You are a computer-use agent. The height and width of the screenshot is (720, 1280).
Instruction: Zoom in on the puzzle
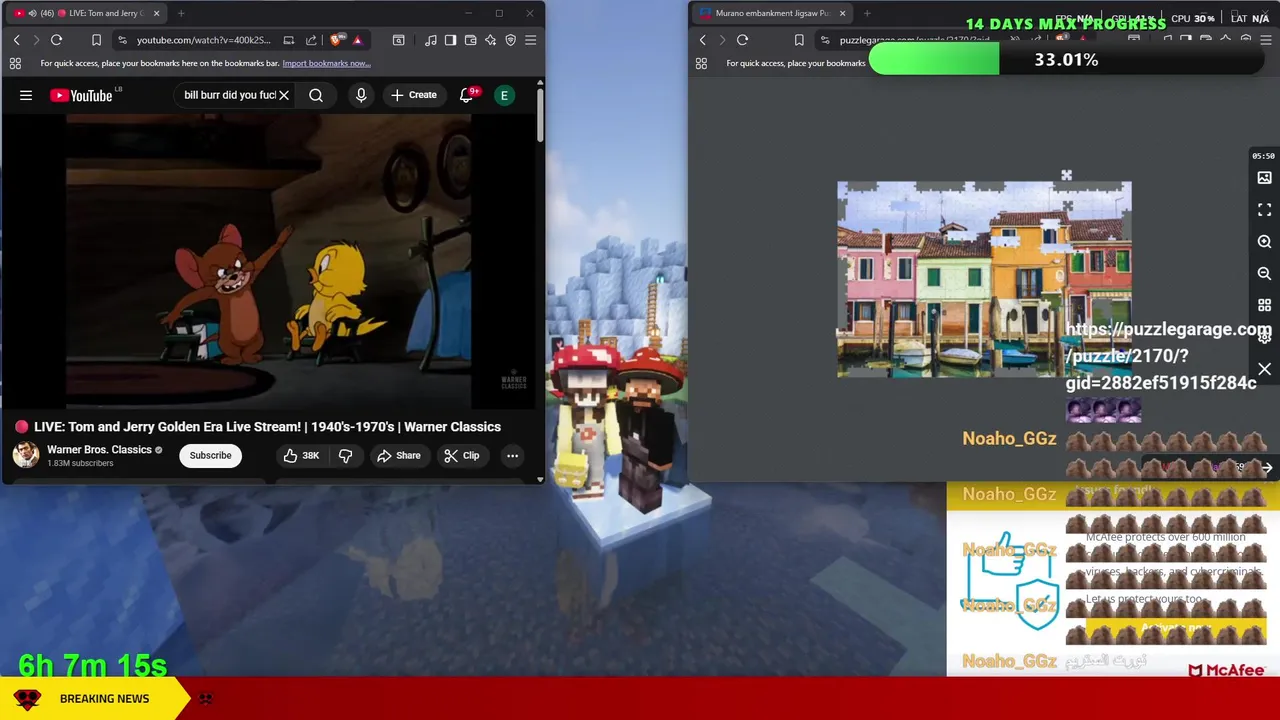(x=1264, y=242)
